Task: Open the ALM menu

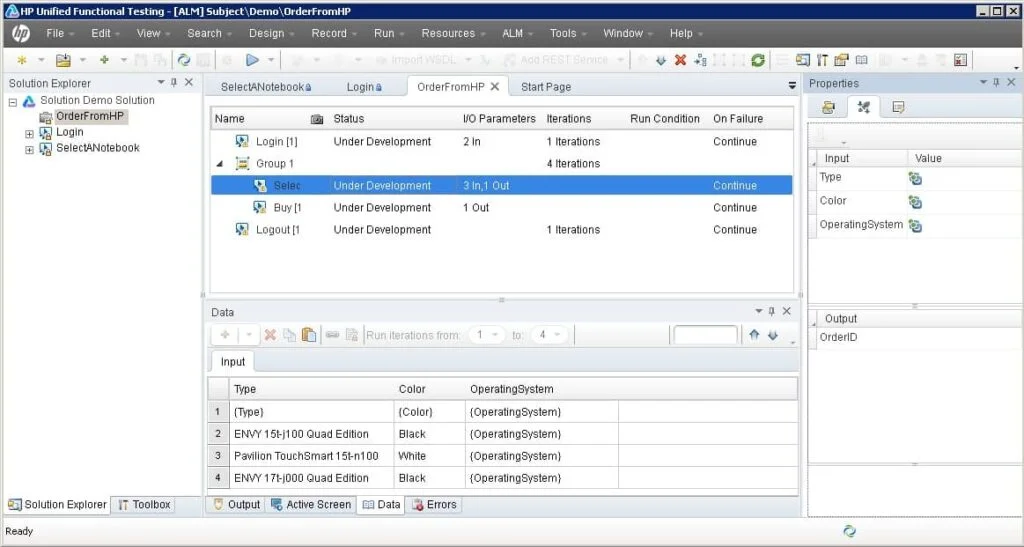Action: (517, 33)
